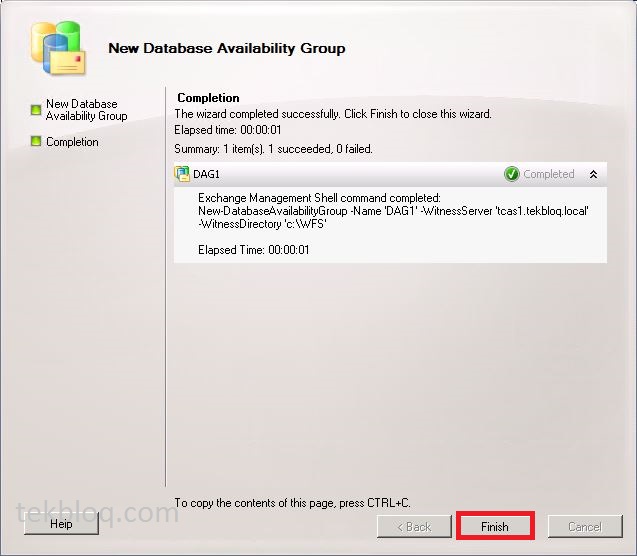Screen dimensions: 637x556
Task: Click green square beside New Database Availability Group
Action: pos(36,110)
